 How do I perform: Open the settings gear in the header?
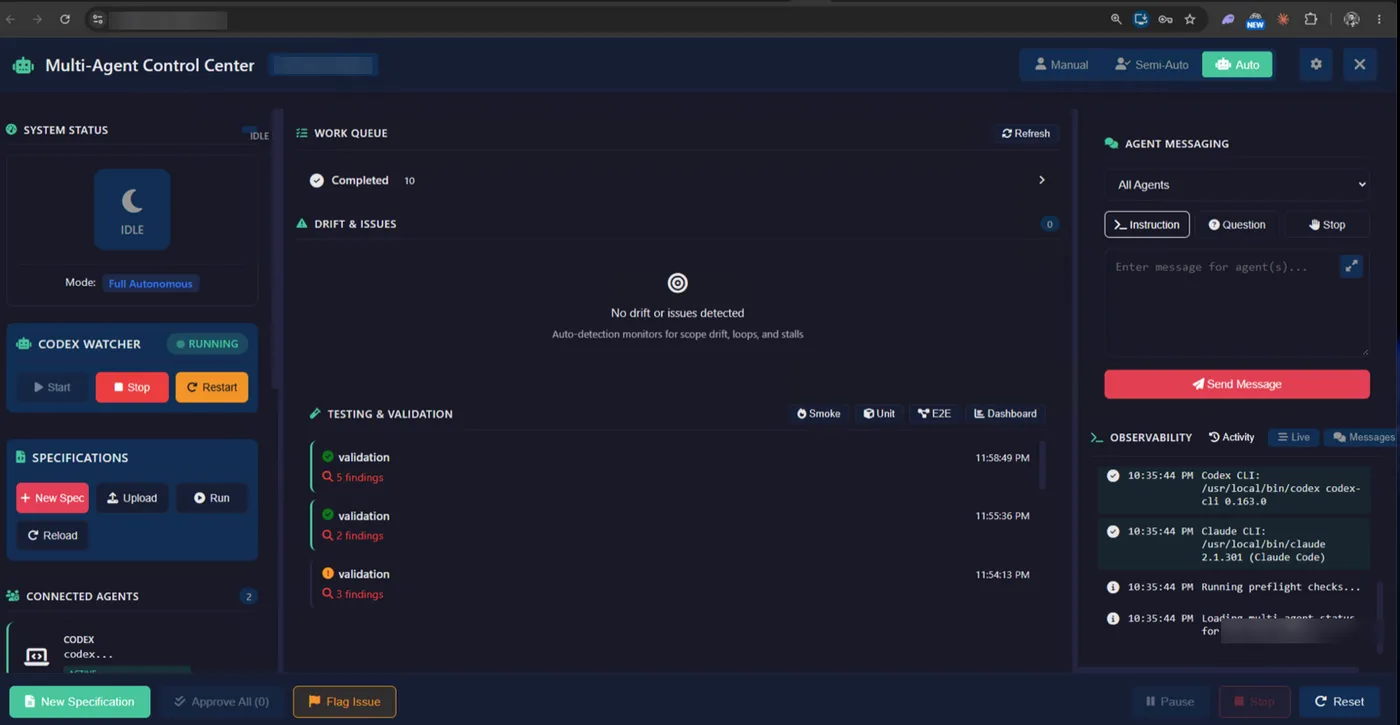[1316, 64]
